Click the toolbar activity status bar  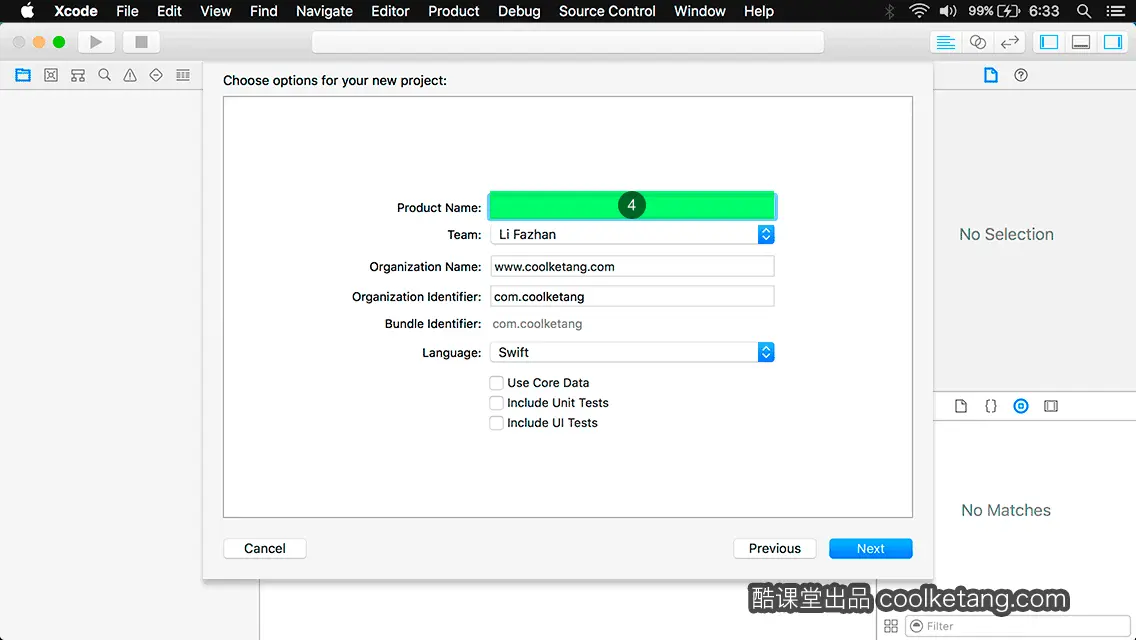click(x=568, y=42)
